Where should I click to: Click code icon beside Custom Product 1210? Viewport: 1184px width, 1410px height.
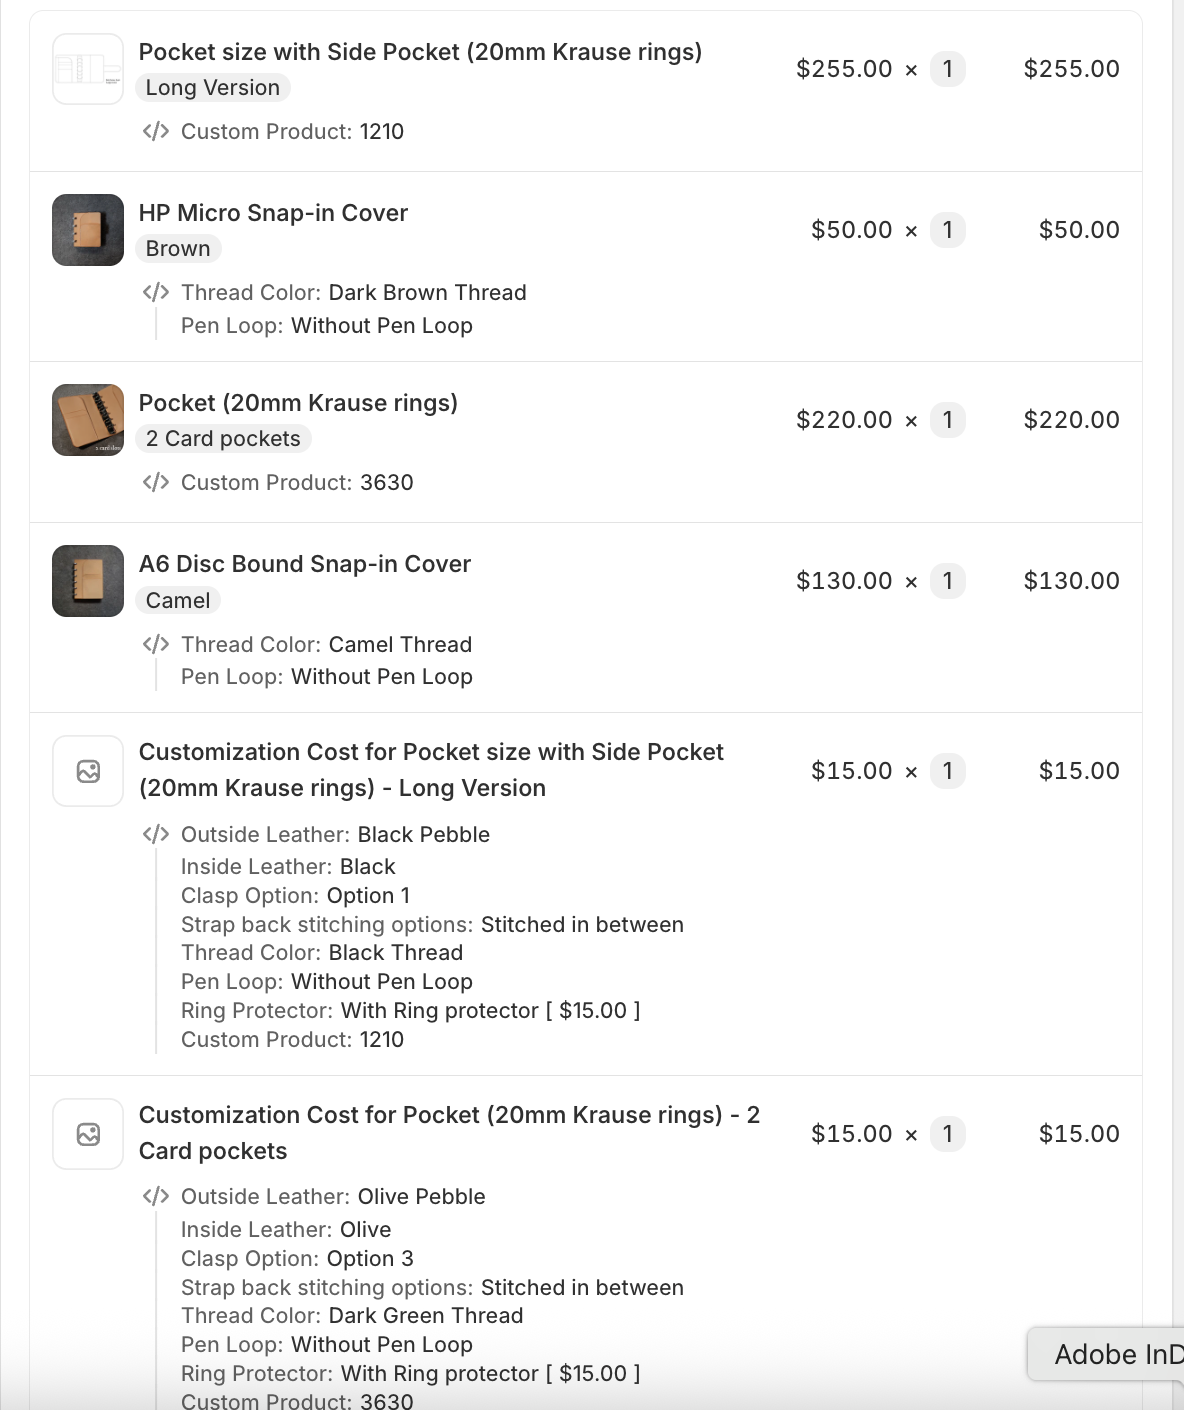[x=156, y=131]
